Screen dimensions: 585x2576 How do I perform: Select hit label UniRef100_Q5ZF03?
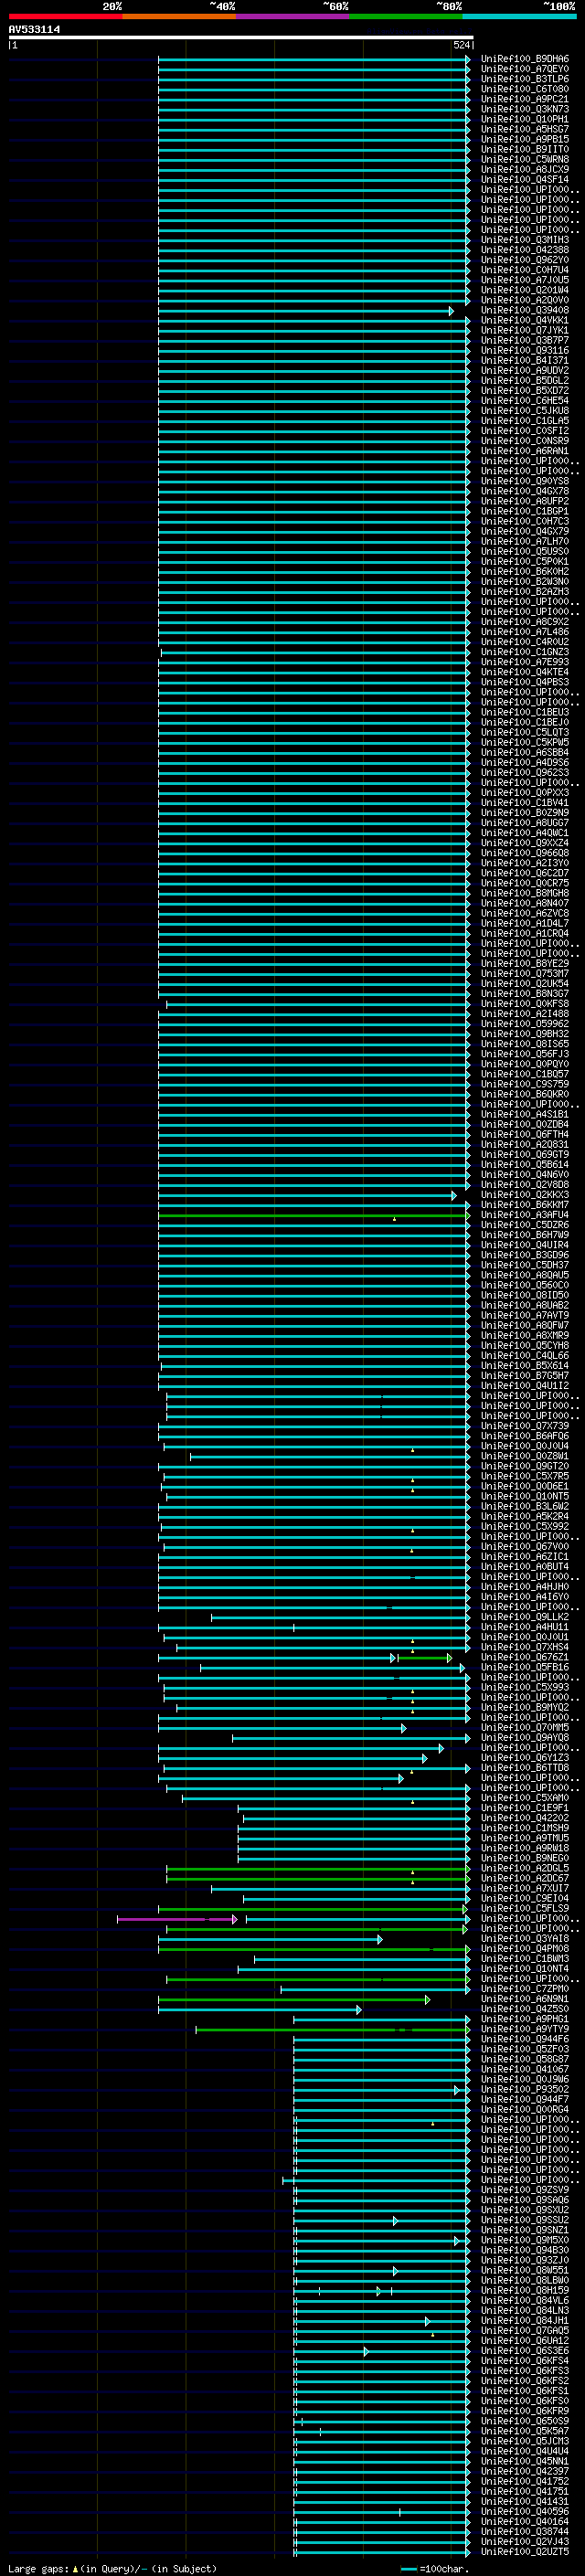[525, 2048]
